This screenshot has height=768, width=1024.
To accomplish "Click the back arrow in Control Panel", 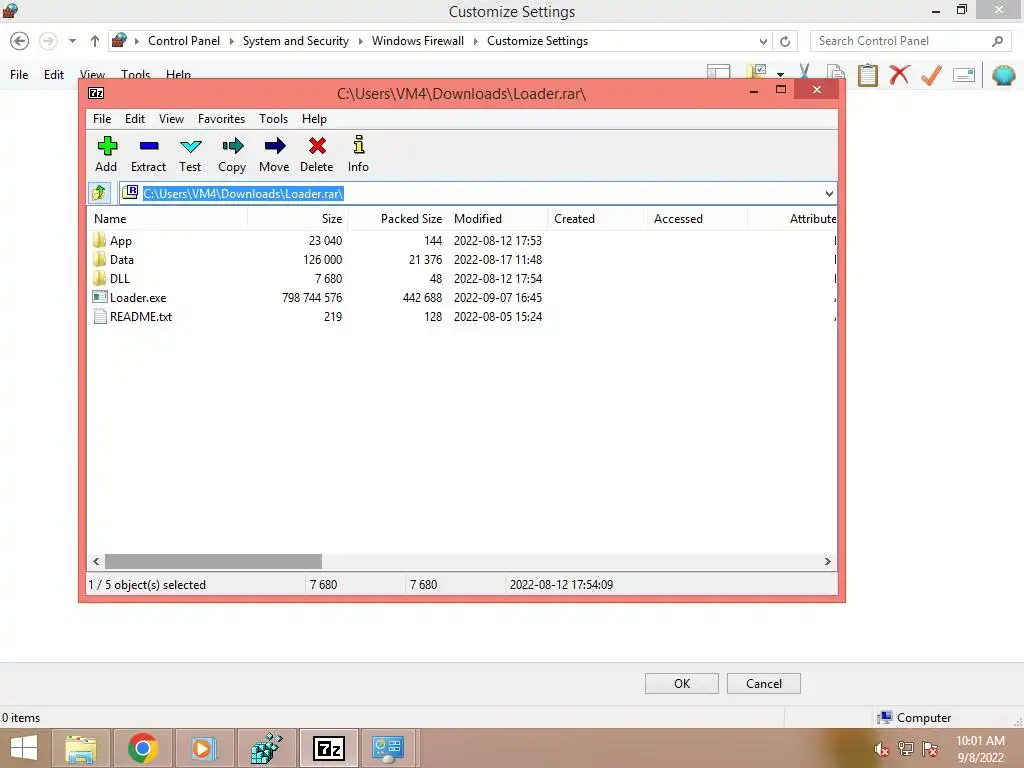I will [20, 41].
